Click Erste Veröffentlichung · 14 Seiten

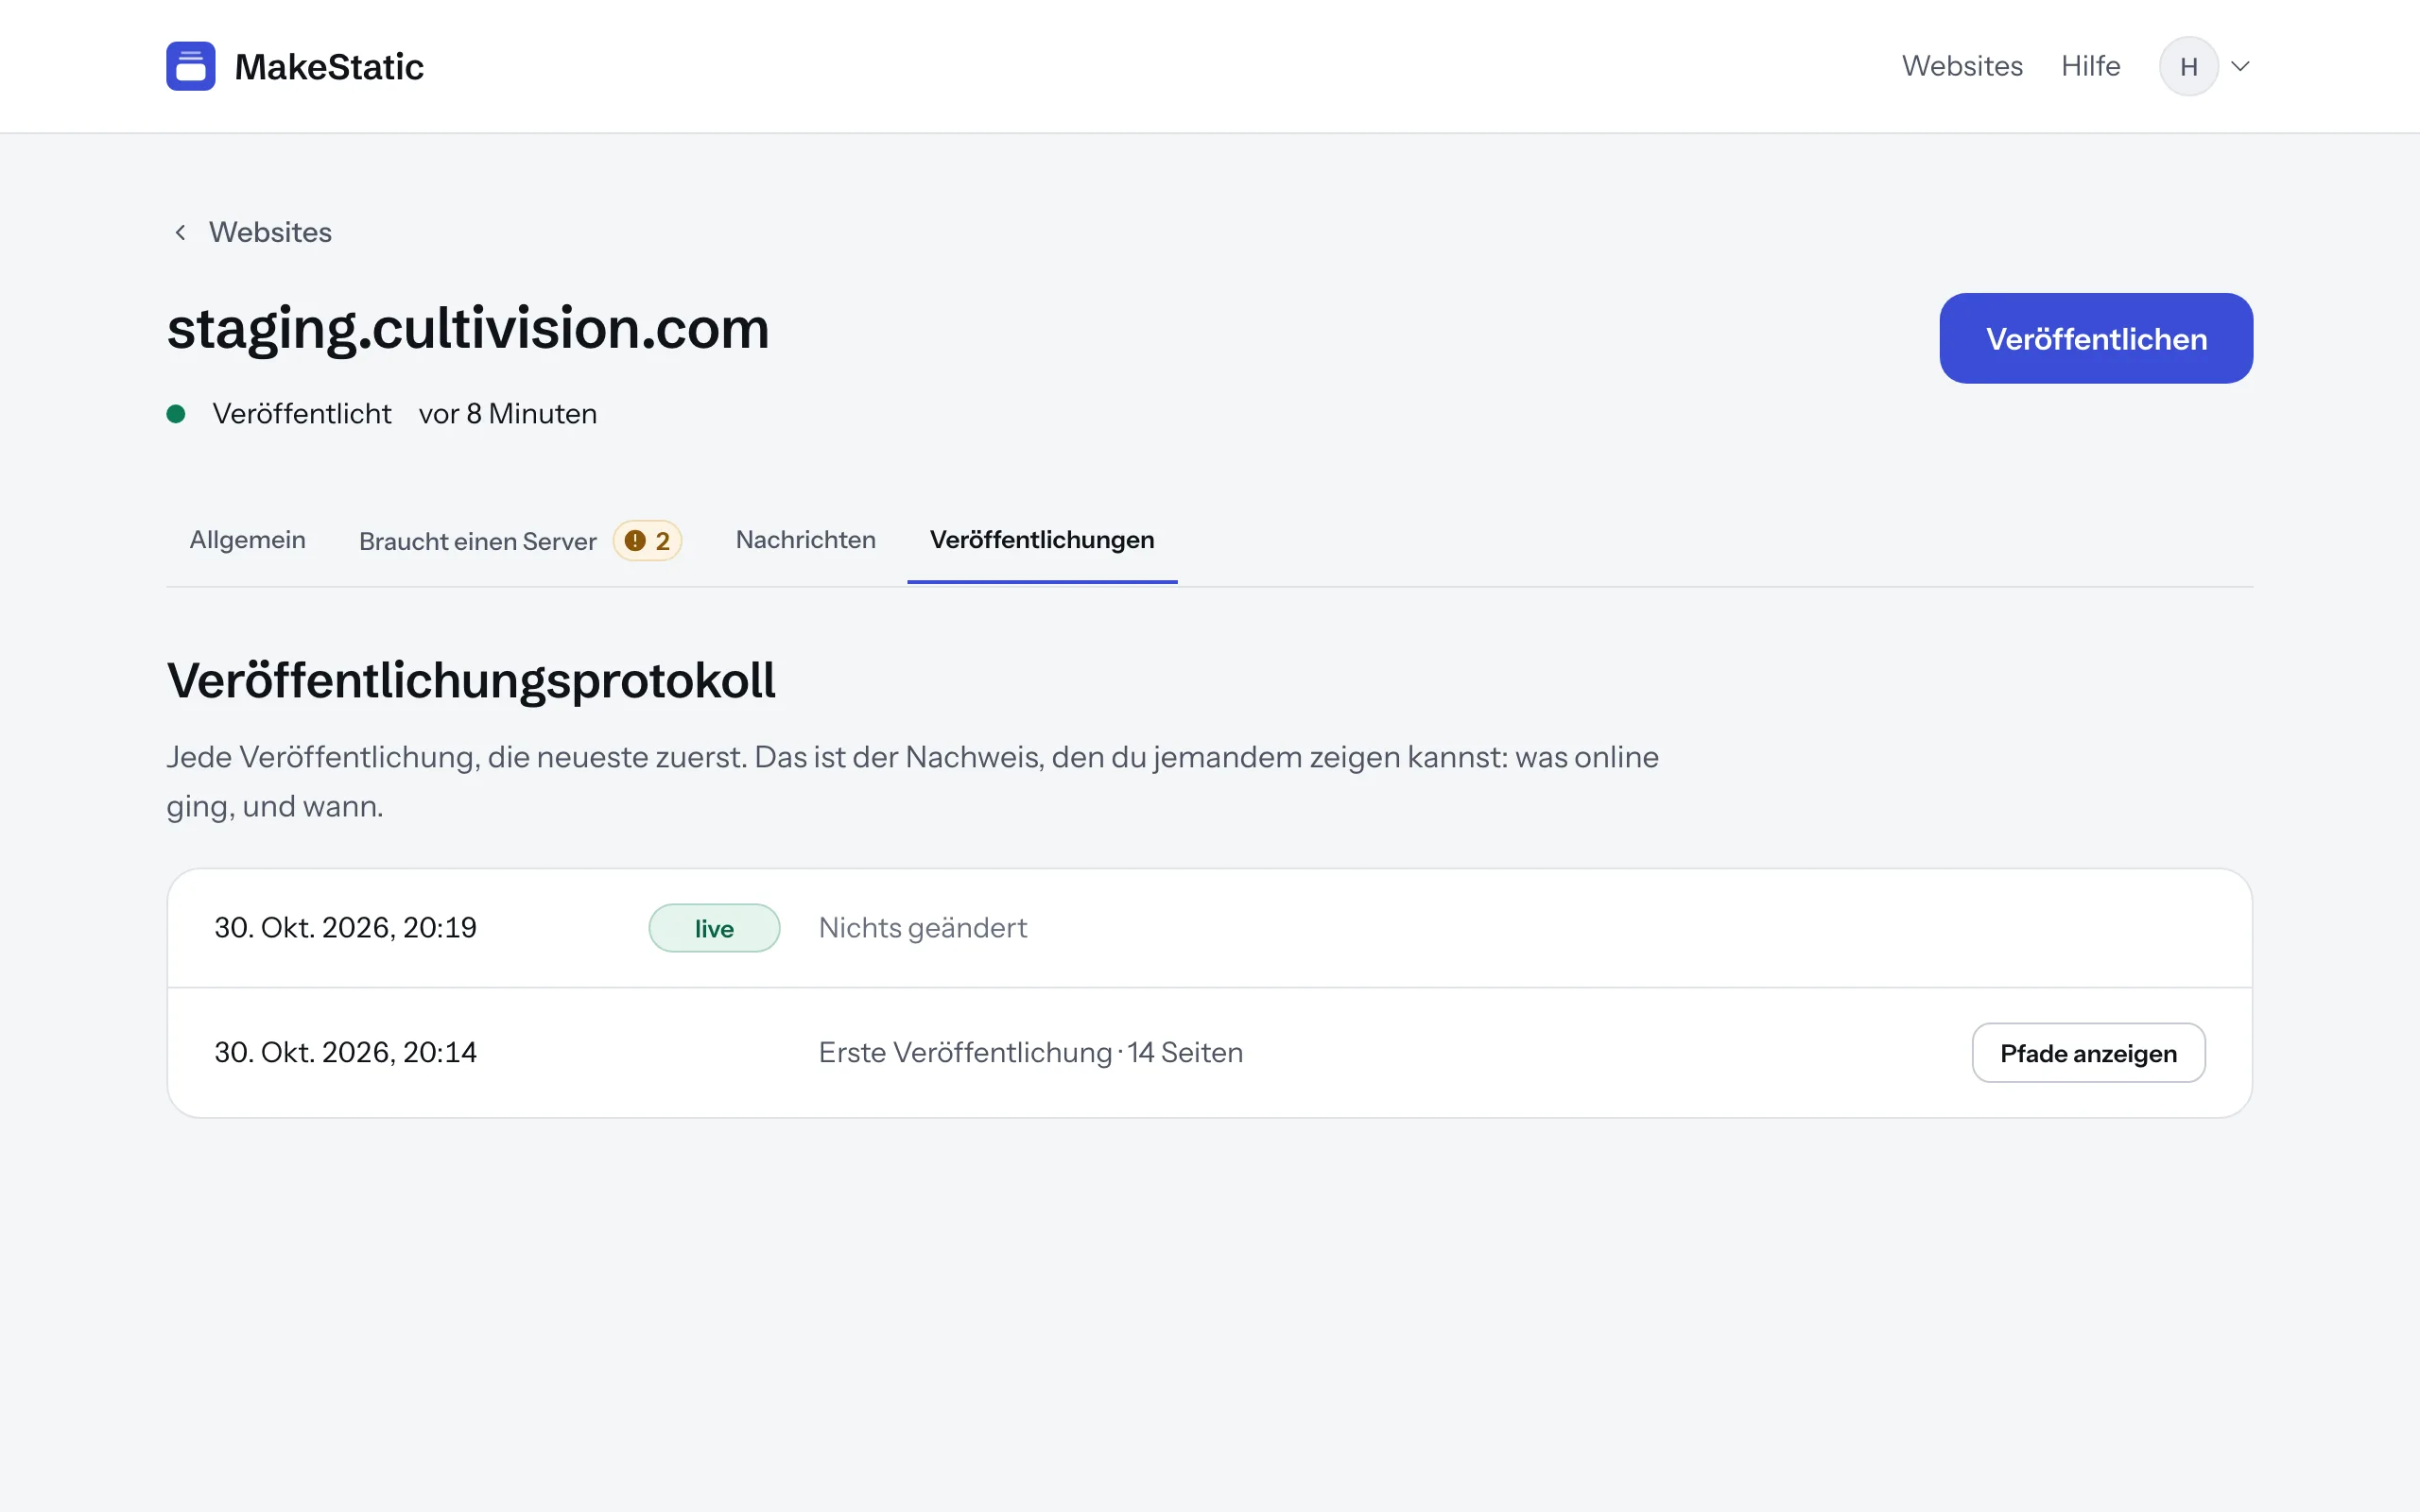tap(1030, 1052)
